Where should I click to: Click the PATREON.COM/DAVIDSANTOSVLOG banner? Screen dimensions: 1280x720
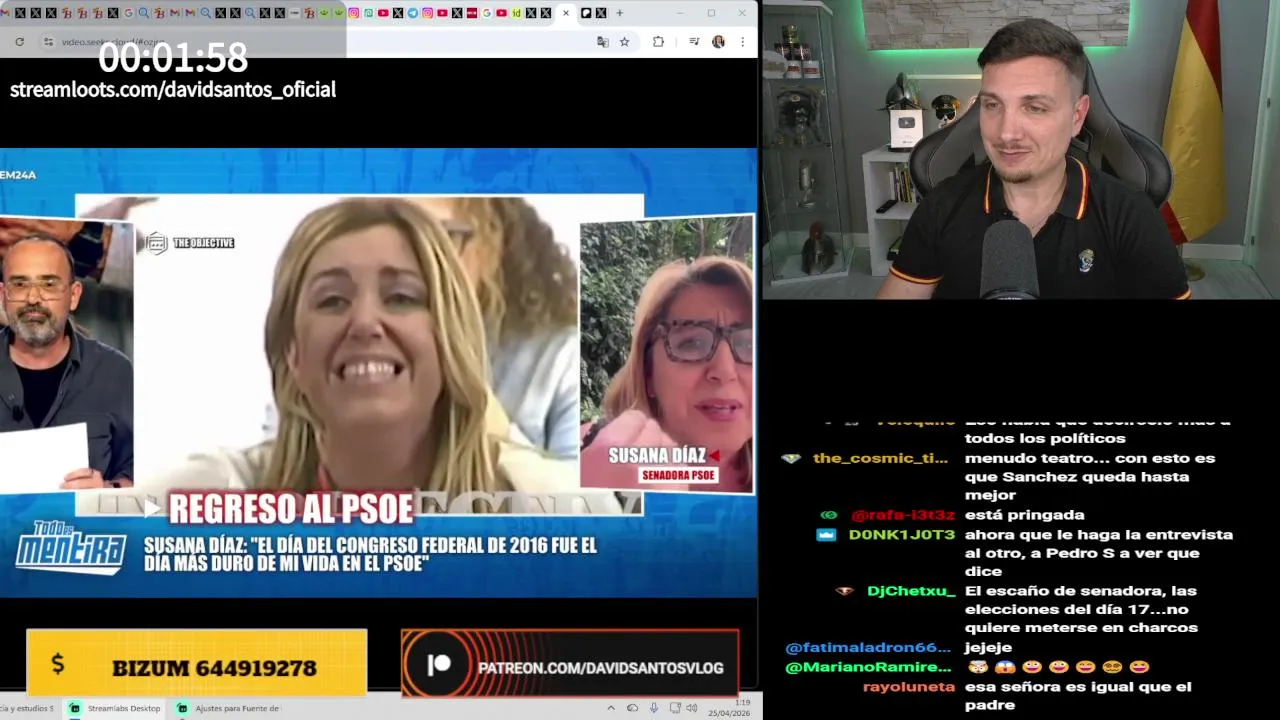[x=570, y=663]
